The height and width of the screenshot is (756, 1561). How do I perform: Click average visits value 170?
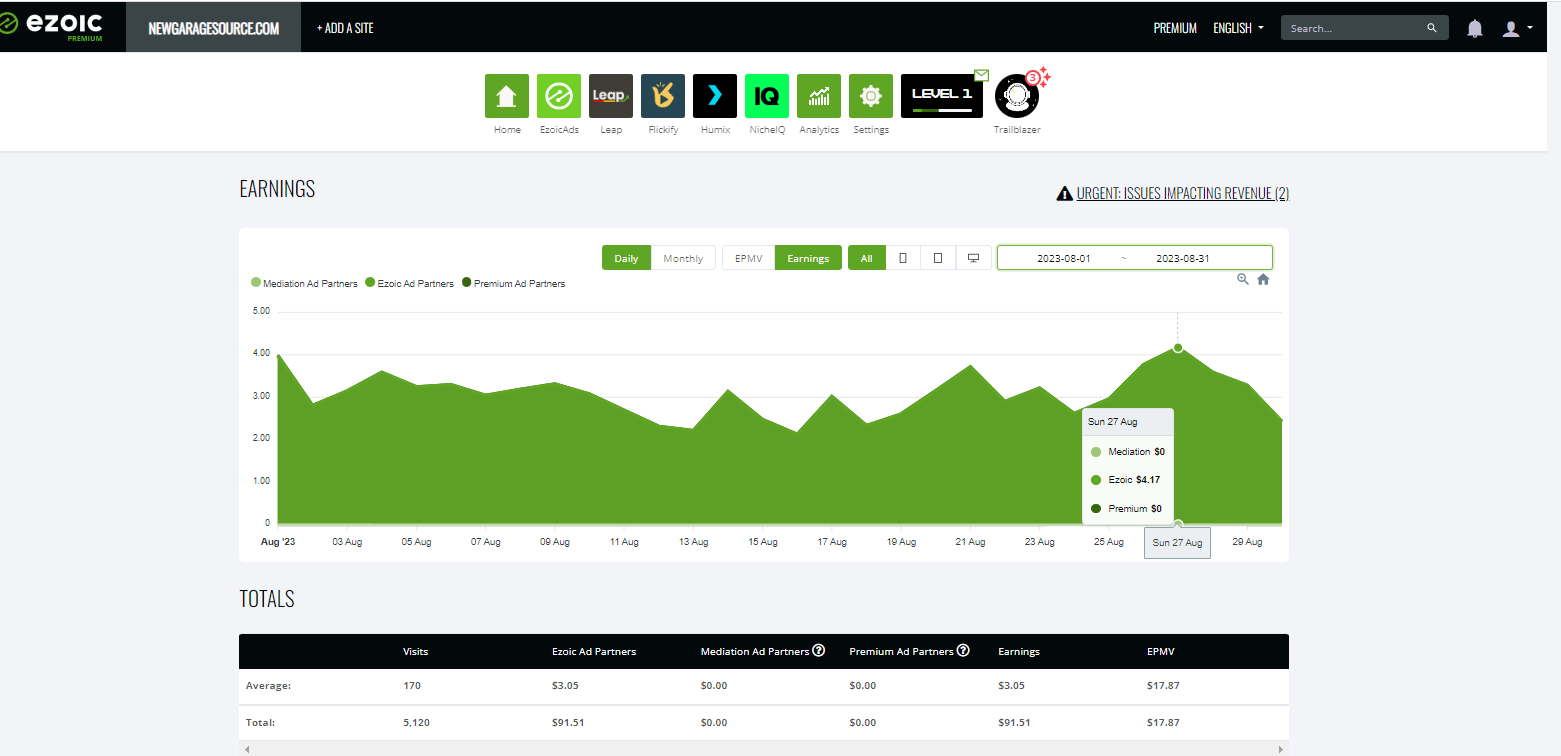click(x=411, y=686)
